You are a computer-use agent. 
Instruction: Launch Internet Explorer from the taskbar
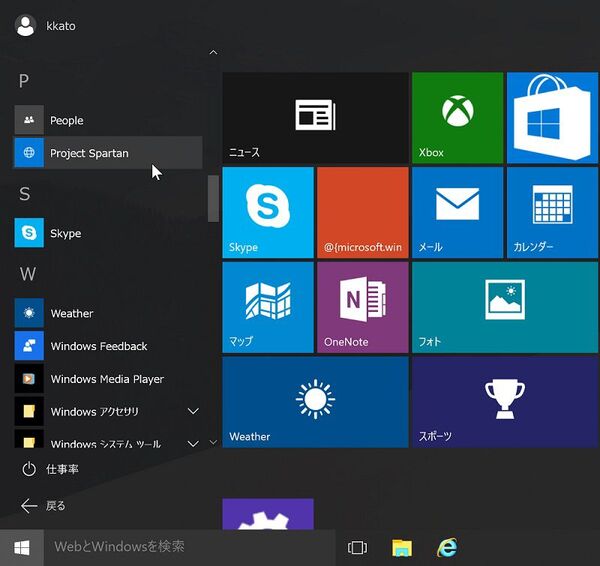pyautogui.click(x=447, y=548)
